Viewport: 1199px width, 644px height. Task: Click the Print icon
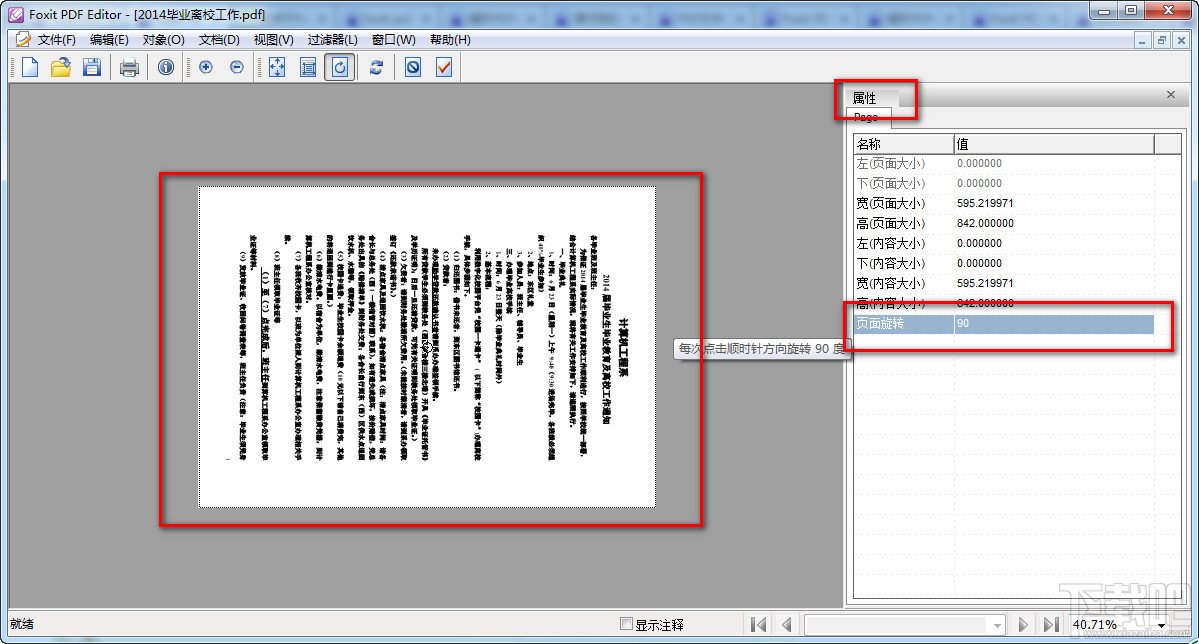tap(130, 67)
